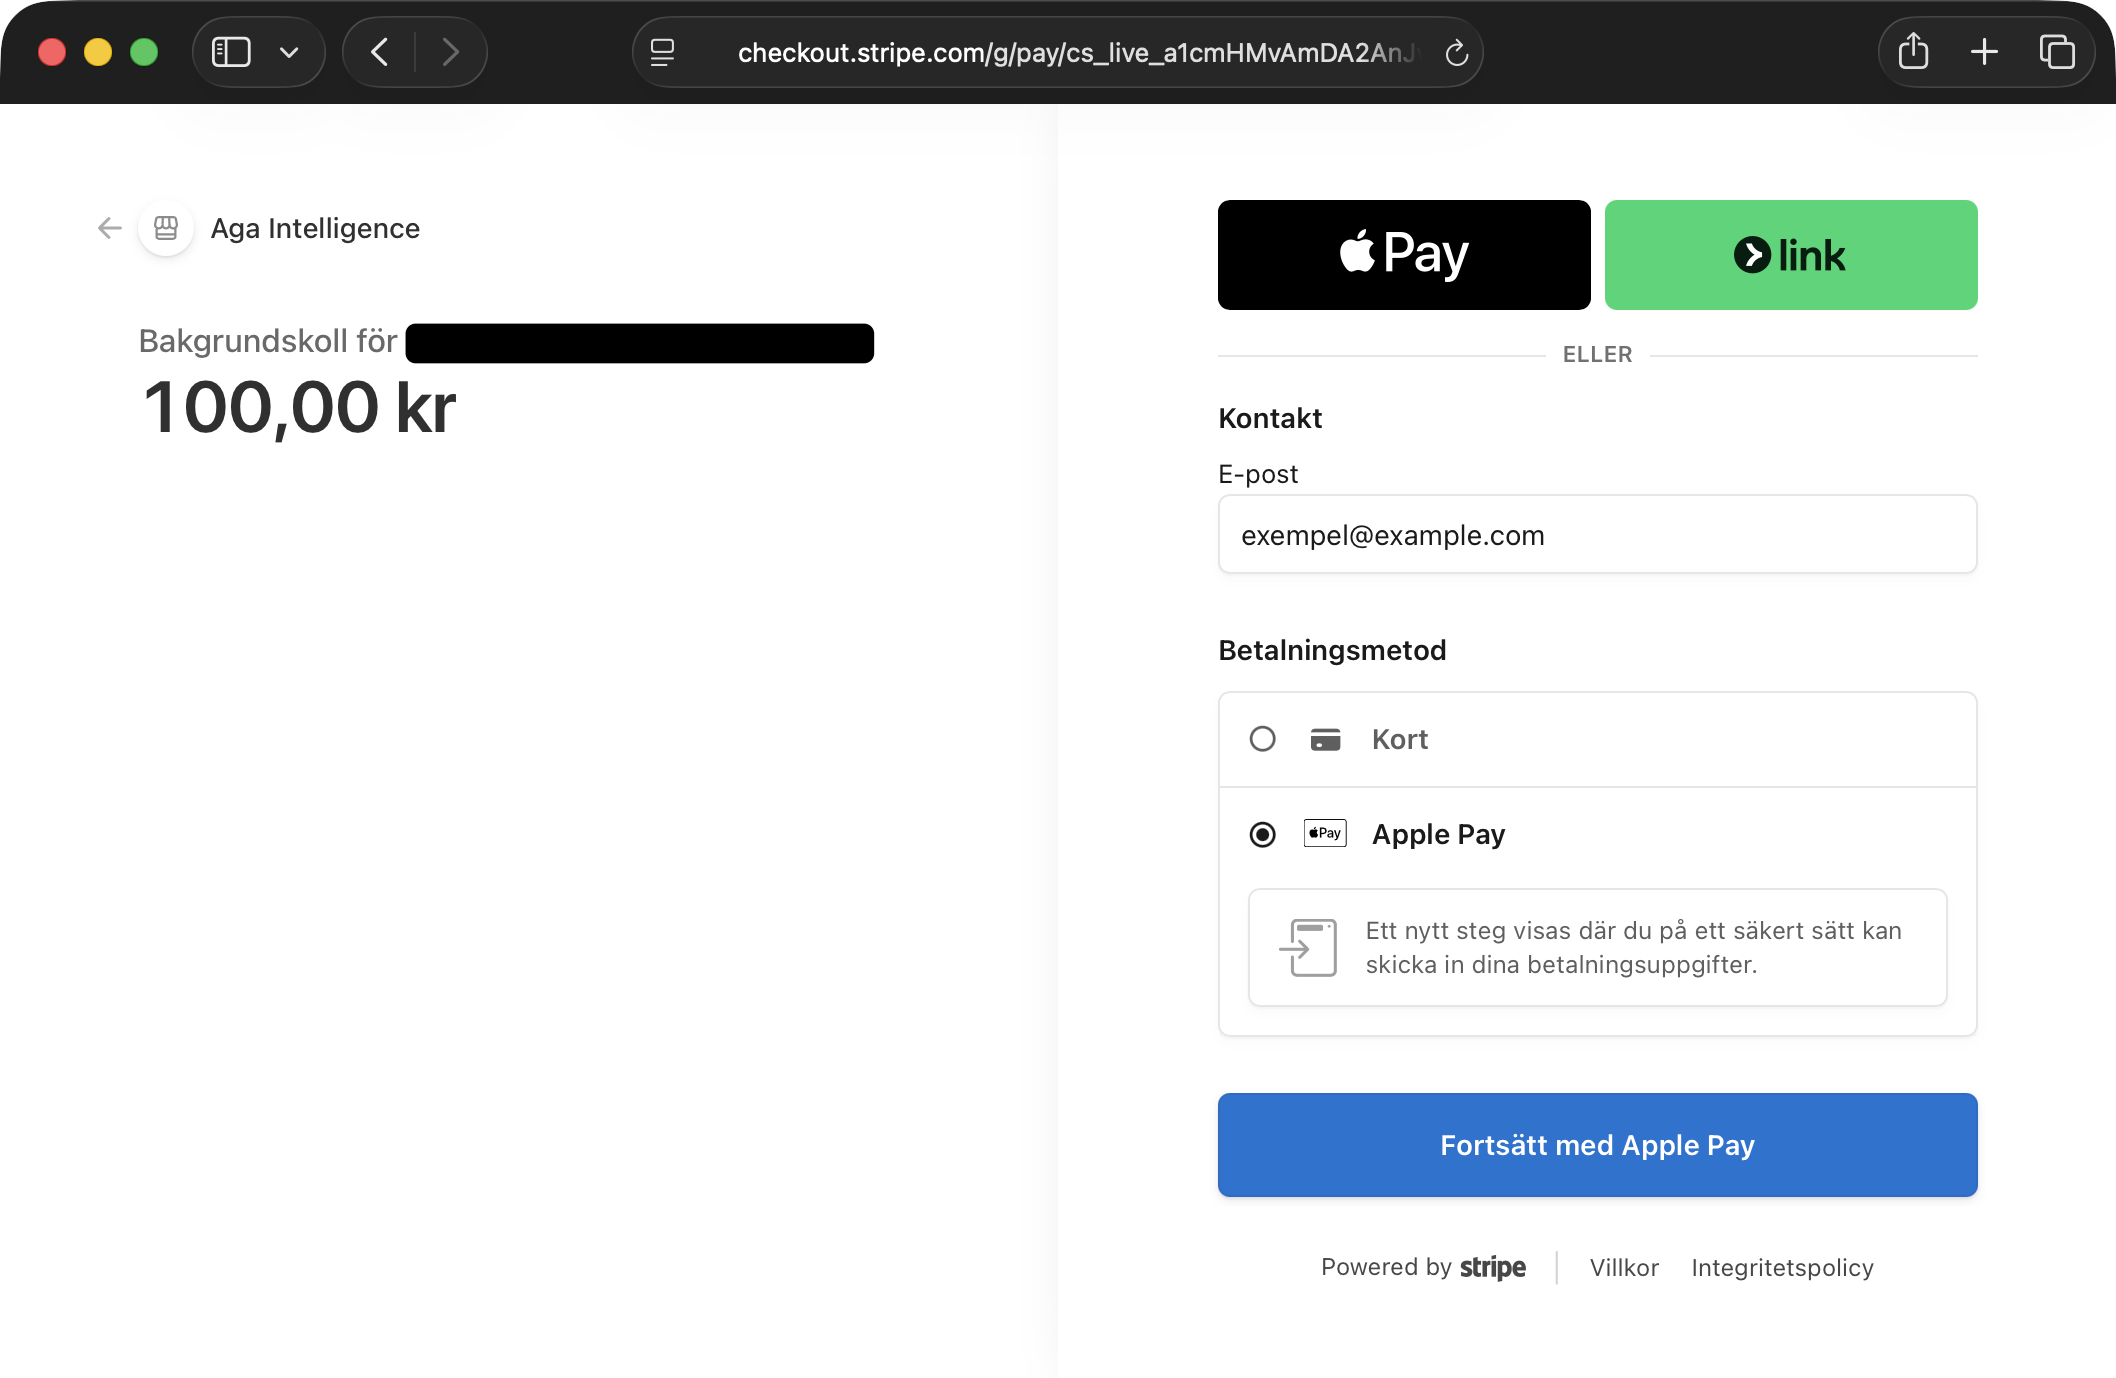Screen dimensions: 2116x1378
Task: Minimize the window with the yellow button
Action: pyautogui.click(x=98, y=52)
